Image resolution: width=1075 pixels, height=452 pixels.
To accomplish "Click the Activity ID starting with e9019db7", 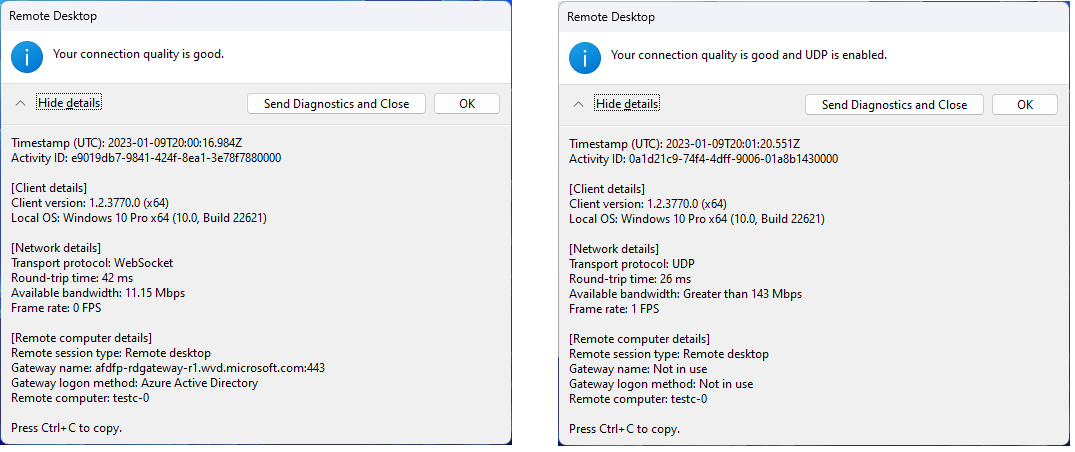I will pyautogui.click(x=146, y=158).
